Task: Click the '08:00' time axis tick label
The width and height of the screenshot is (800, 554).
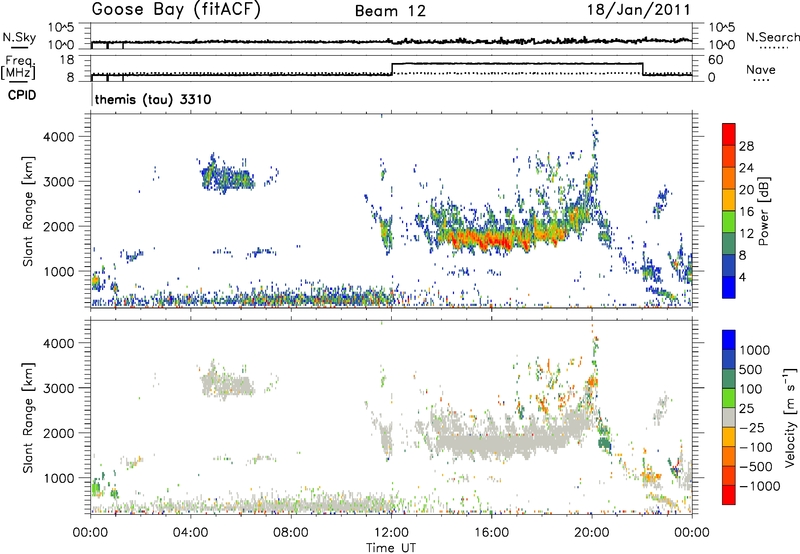Action: click(x=291, y=533)
